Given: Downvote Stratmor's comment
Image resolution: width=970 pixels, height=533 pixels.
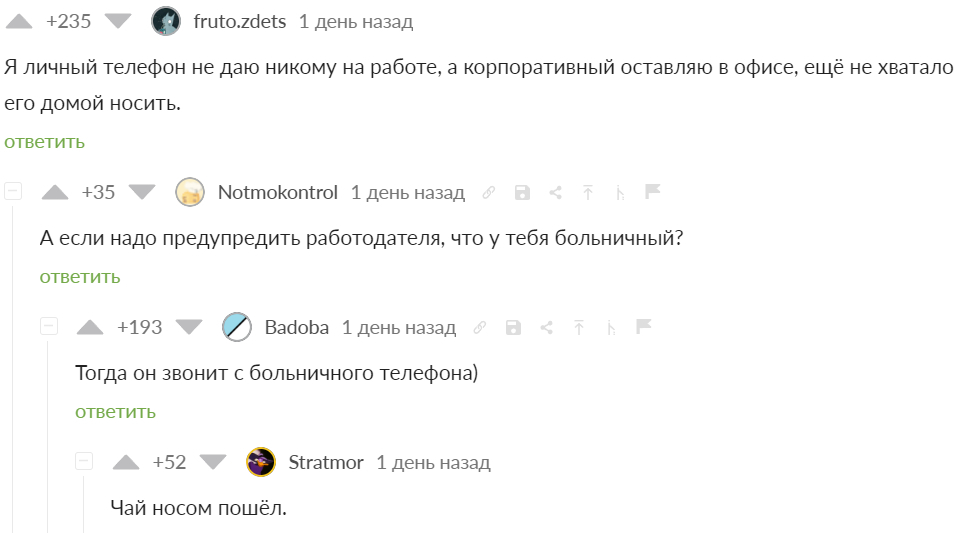Looking at the screenshot, I should point(213,462).
